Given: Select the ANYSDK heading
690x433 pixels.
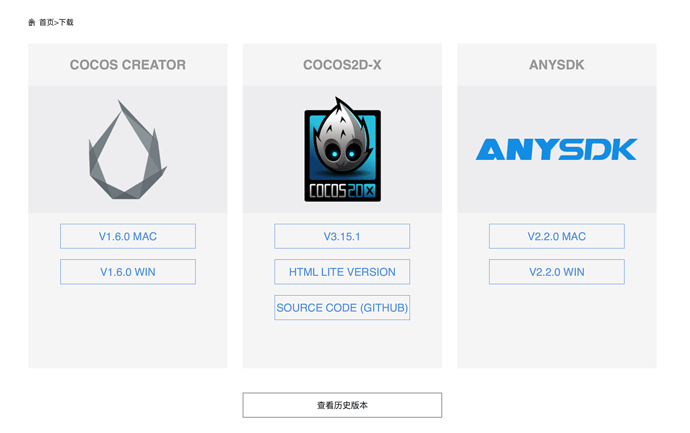Looking at the screenshot, I should point(557,65).
